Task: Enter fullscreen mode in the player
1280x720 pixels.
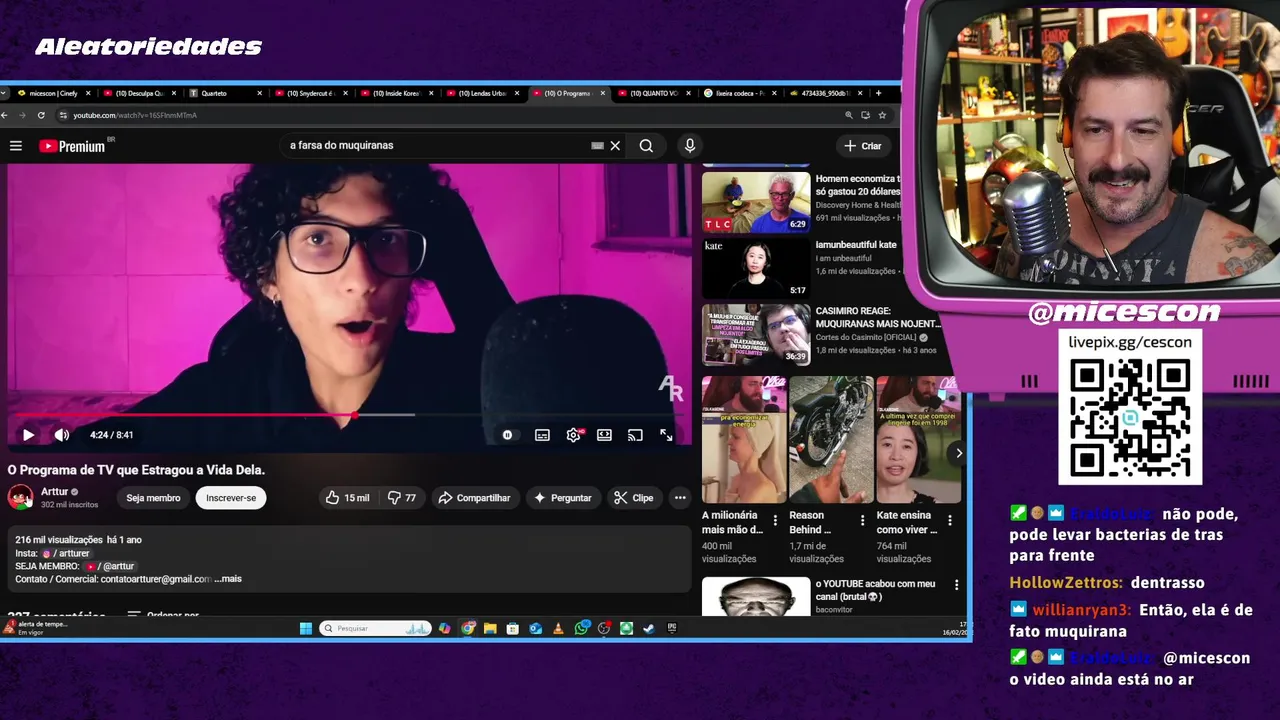Action: 666,435
